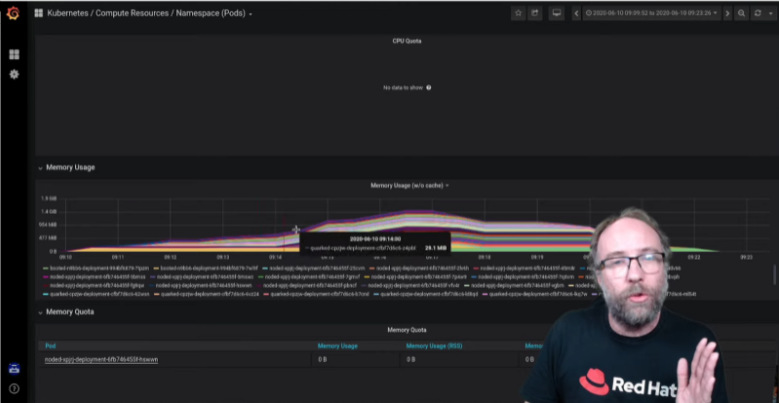Click the legend scrollbar of the memory chart
The height and width of the screenshot is (403, 779).
[775, 274]
